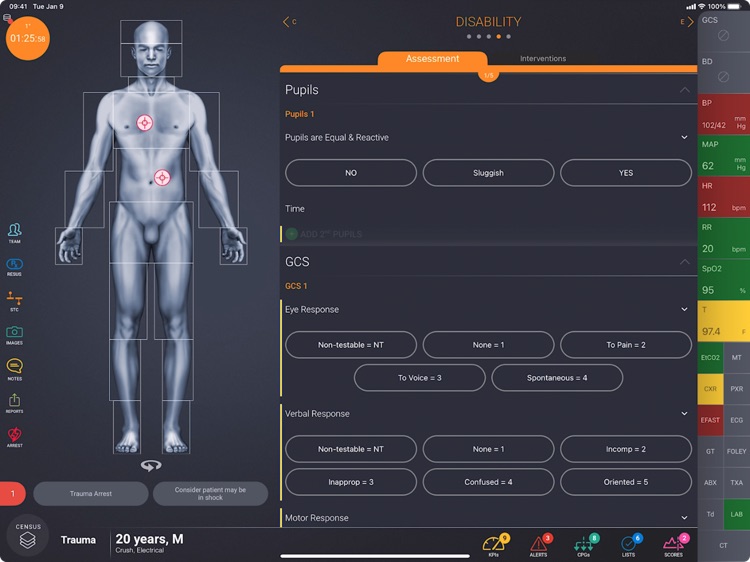This screenshot has height=562, width=750.
Task: Open the Reports share icon
Action: 14,403
